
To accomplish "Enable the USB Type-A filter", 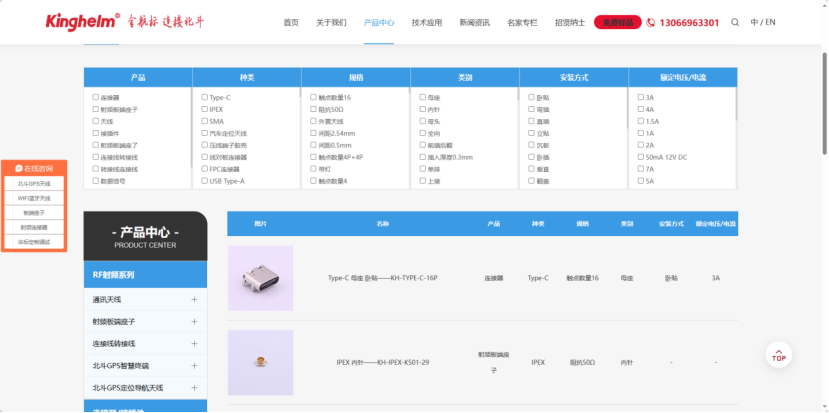I will click(x=205, y=181).
